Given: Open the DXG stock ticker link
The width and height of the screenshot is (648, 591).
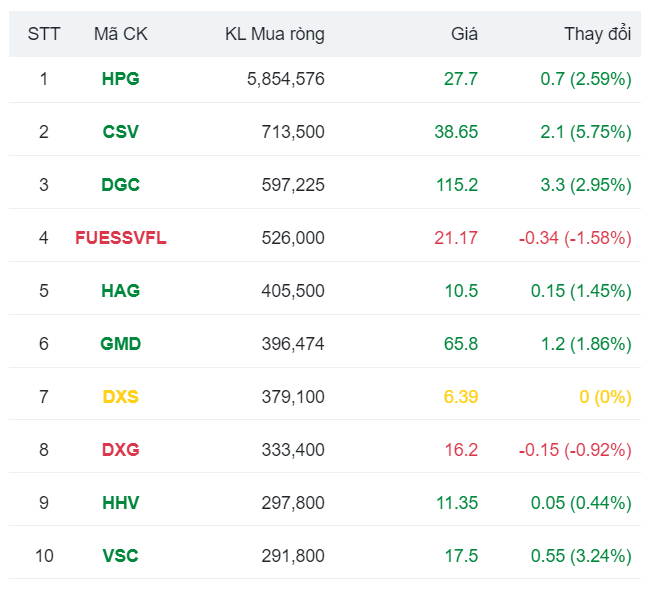Looking at the screenshot, I should point(120,449).
